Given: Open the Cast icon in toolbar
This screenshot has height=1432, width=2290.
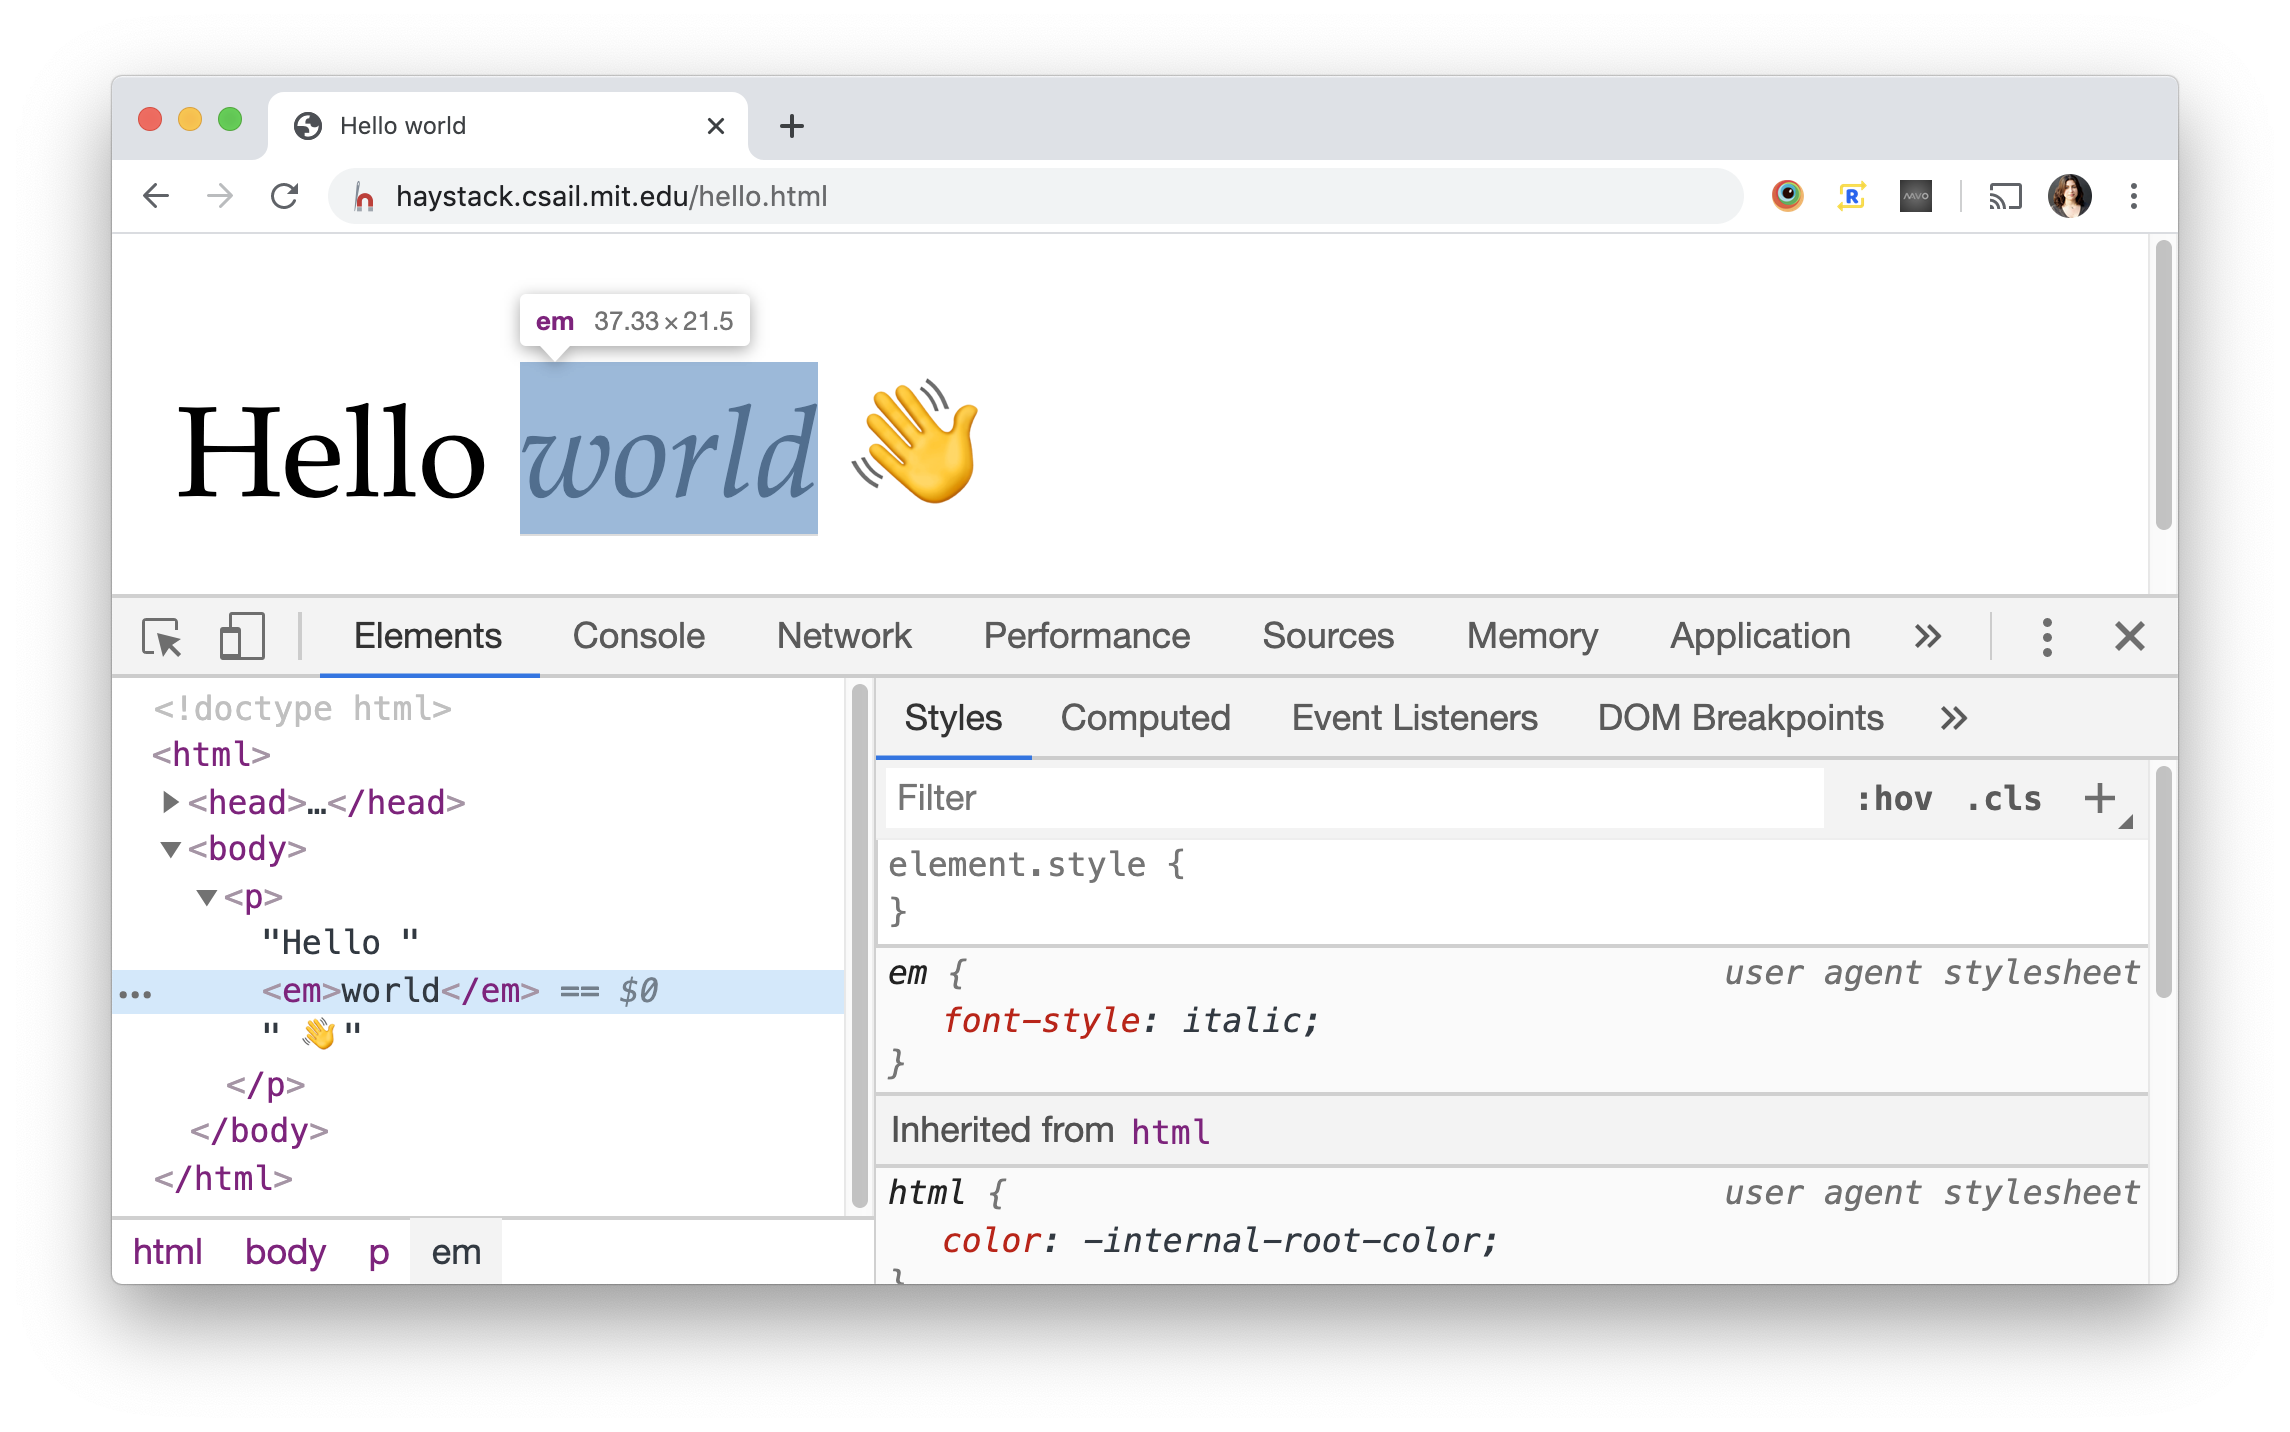Looking at the screenshot, I should (2004, 196).
